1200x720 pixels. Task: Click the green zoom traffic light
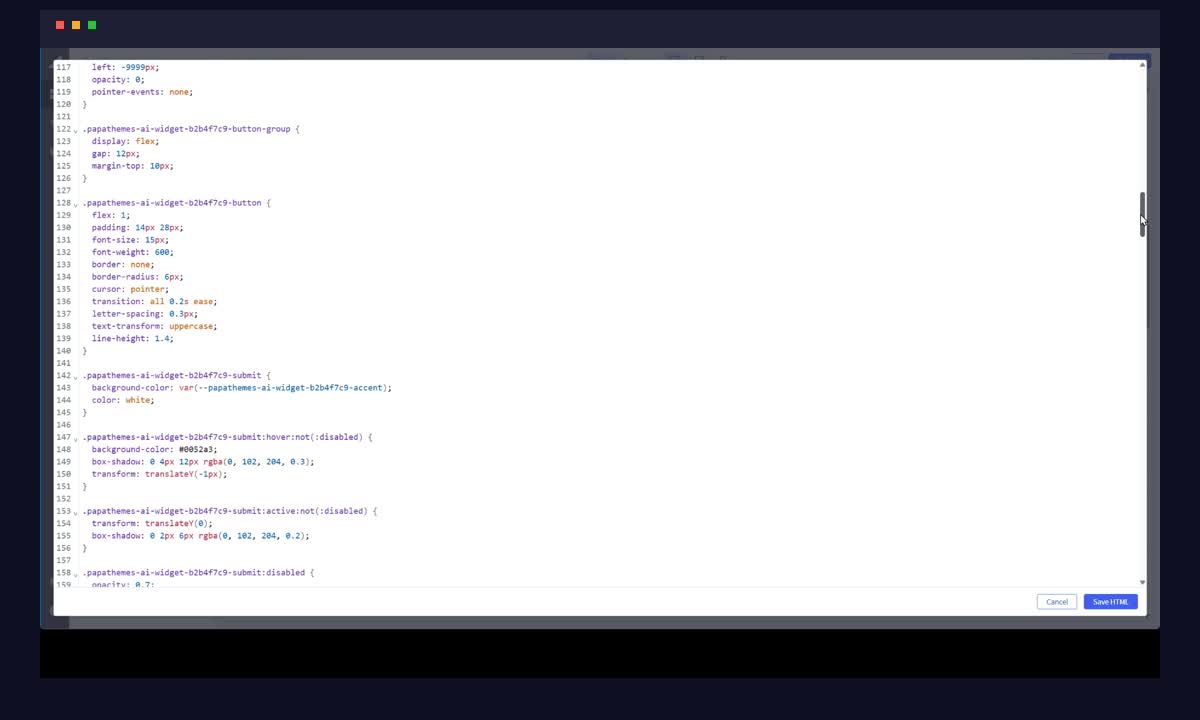tap(91, 24)
